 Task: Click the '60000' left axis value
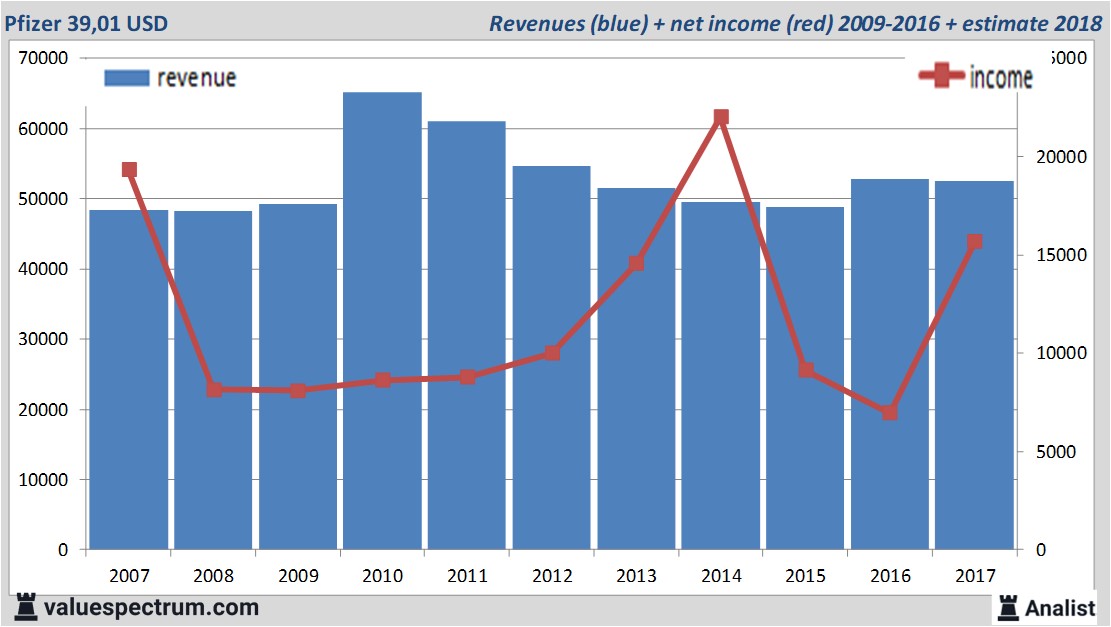coord(43,129)
